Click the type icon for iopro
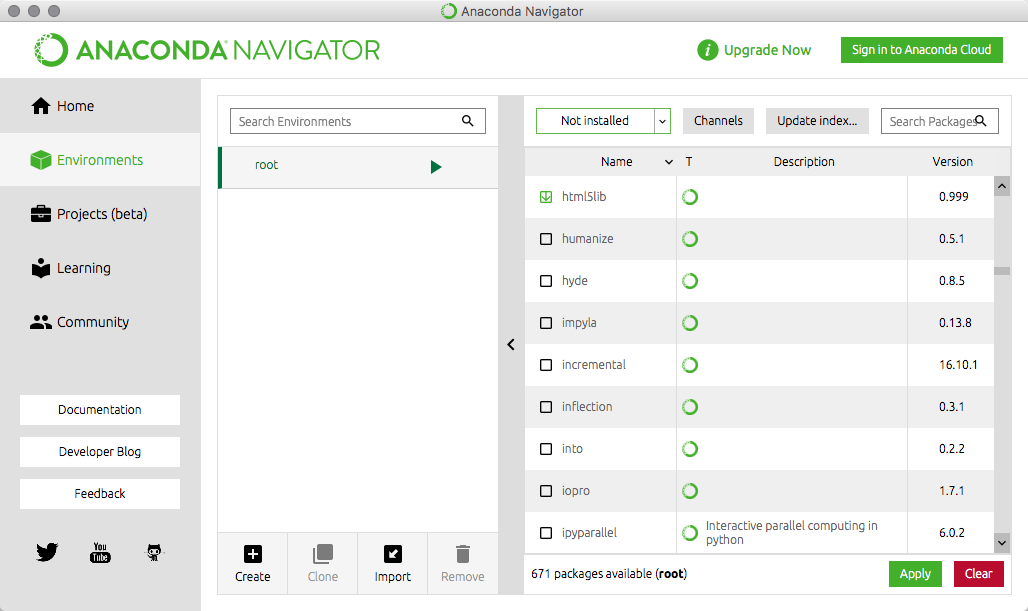The image size is (1028, 611). click(690, 490)
